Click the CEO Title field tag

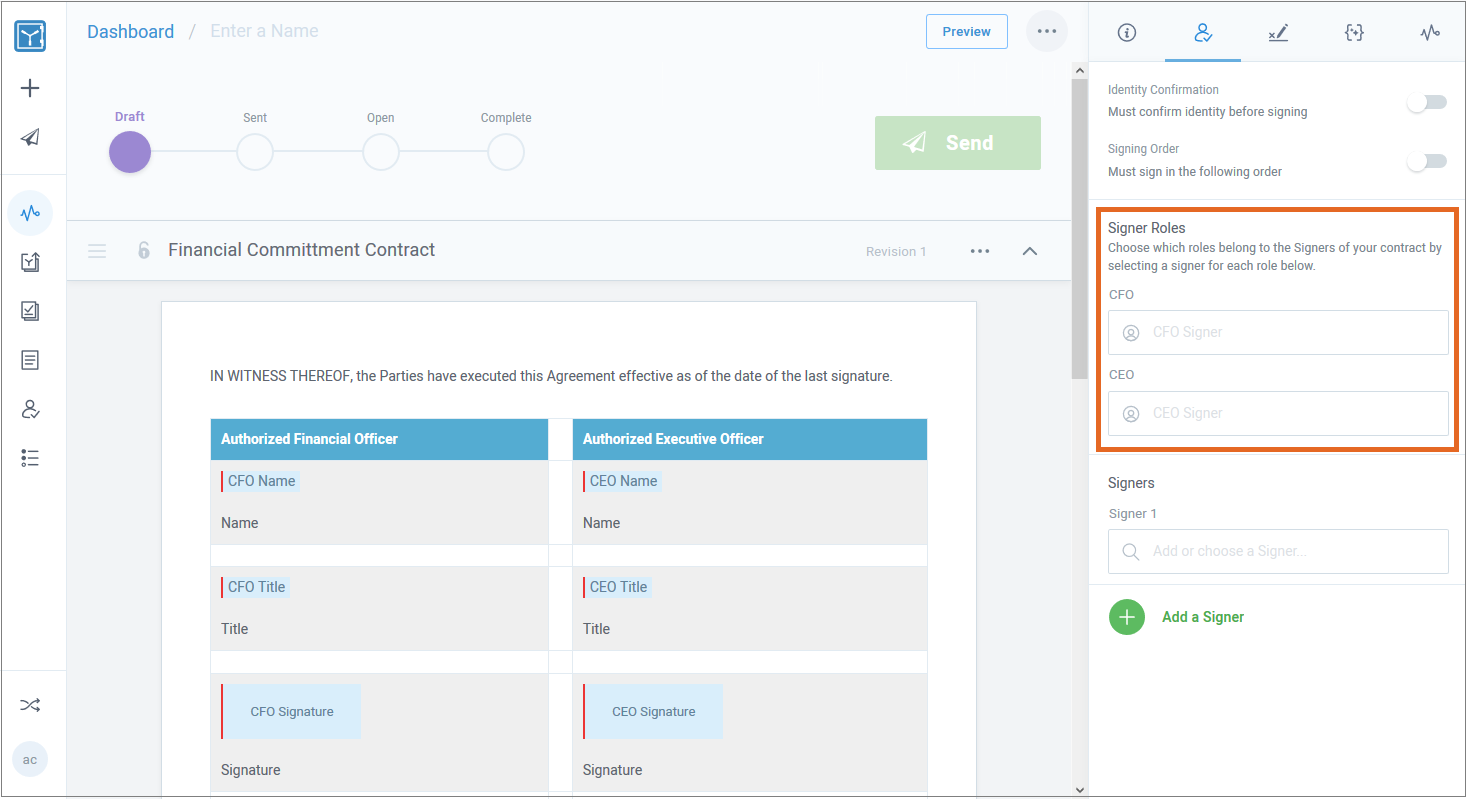coord(617,587)
